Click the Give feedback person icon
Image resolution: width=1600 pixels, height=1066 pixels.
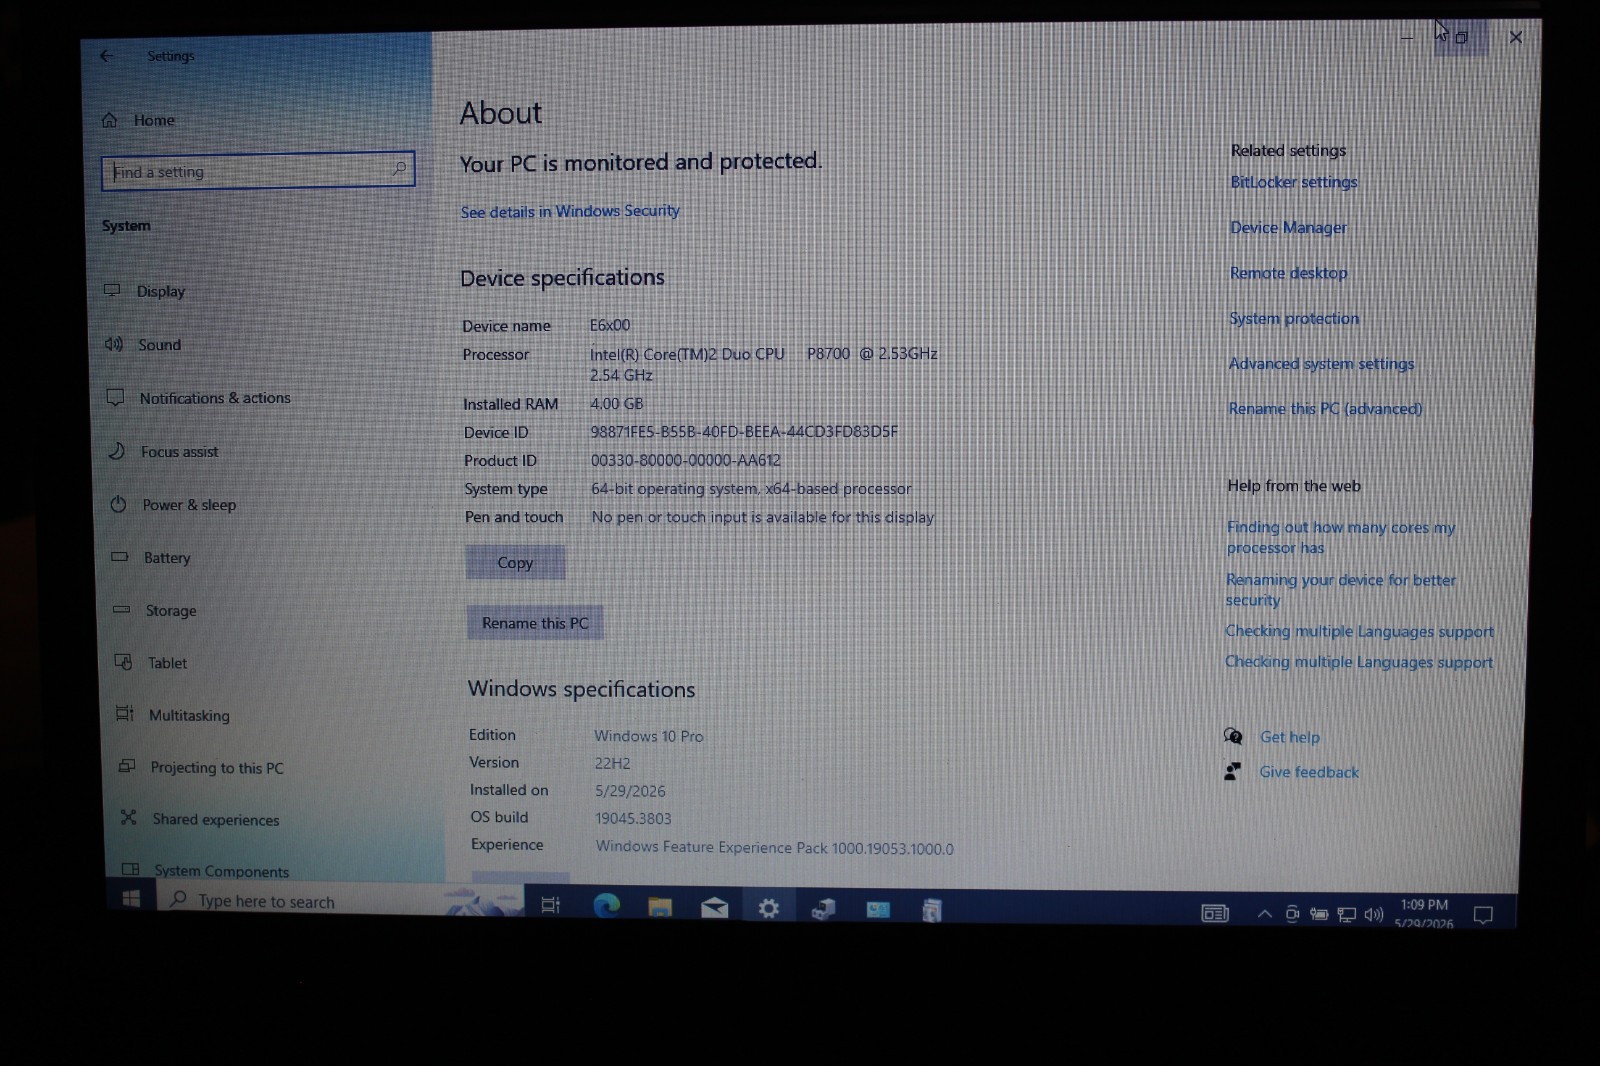[x=1232, y=771]
